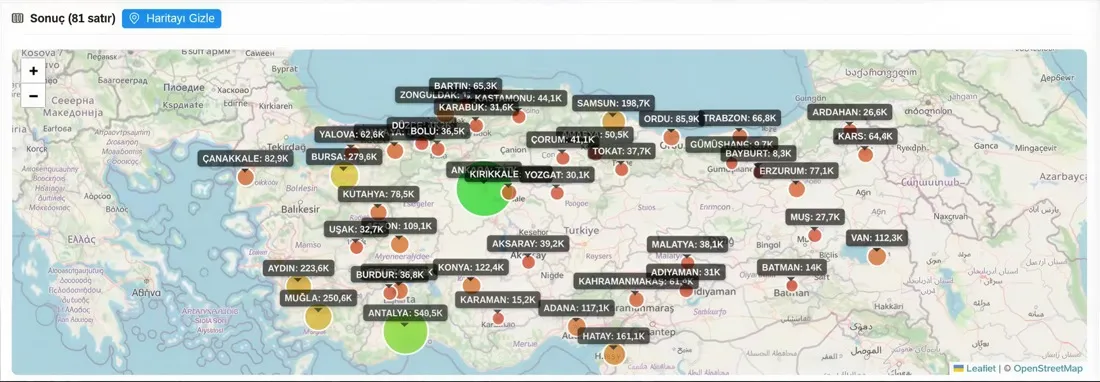The width and height of the screenshot is (1100, 382).
Task: Select the MUŞ: 27,7K label
Action: pyautogui.click(x=814, y=217)
